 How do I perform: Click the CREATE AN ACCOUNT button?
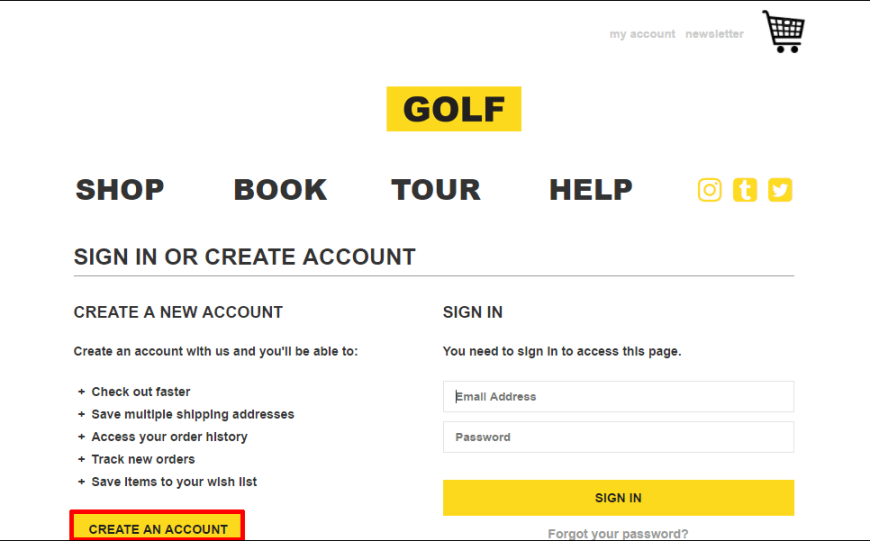[158, 527]
